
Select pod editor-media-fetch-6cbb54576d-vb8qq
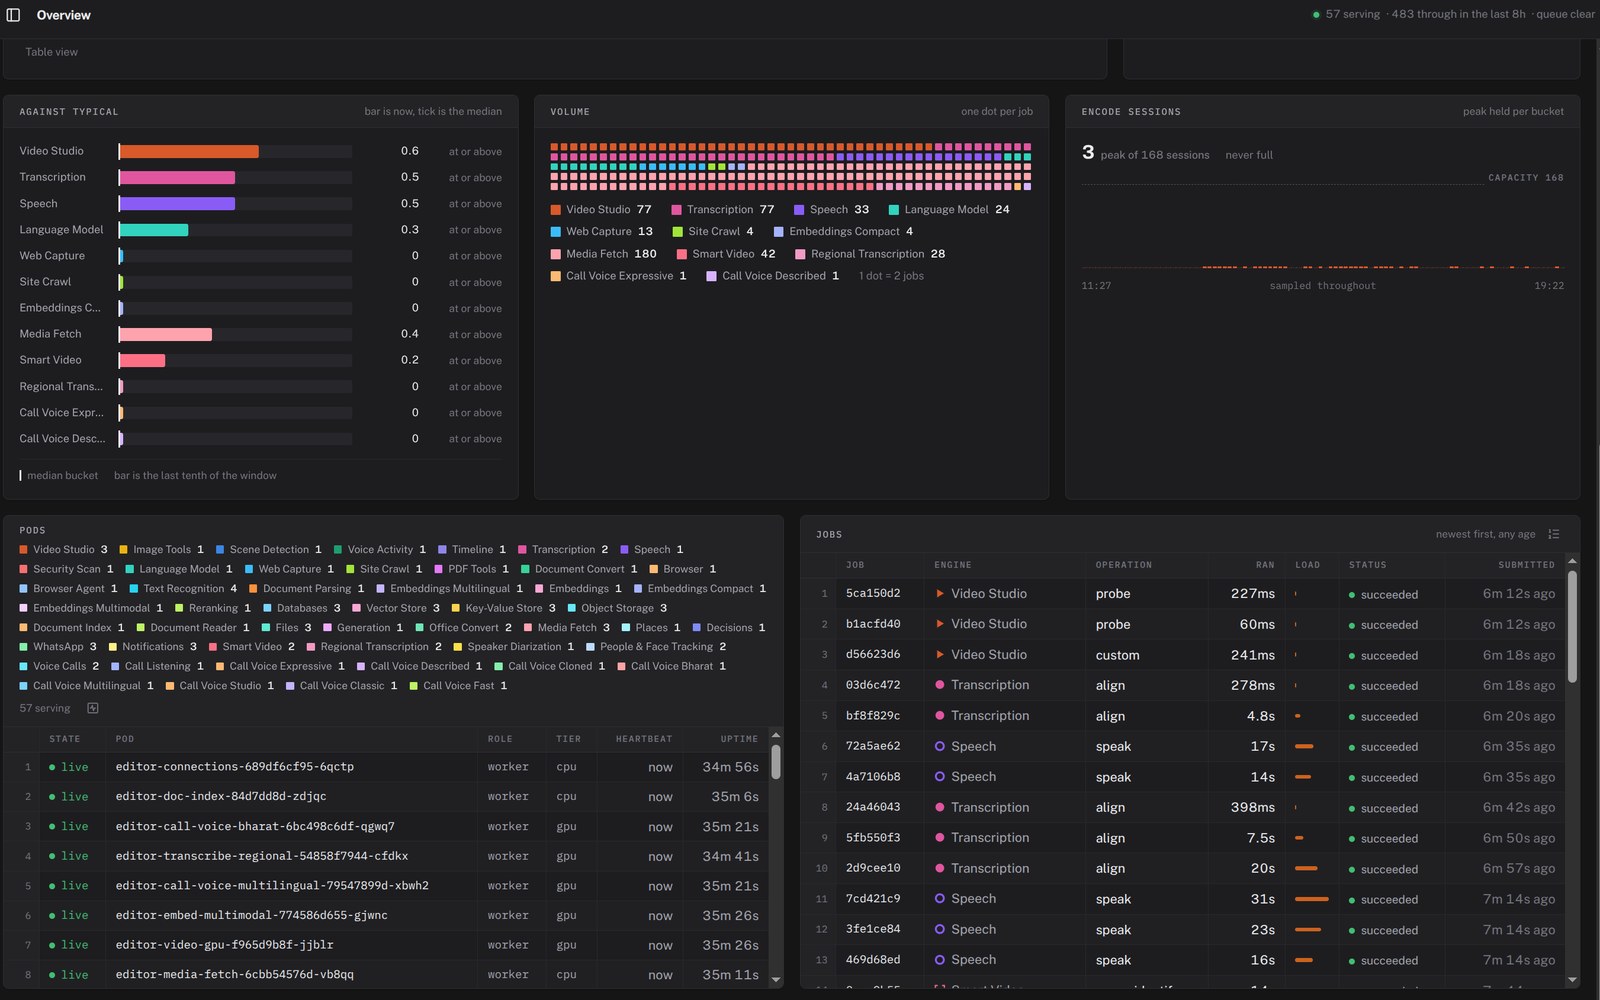click(235, 975)
